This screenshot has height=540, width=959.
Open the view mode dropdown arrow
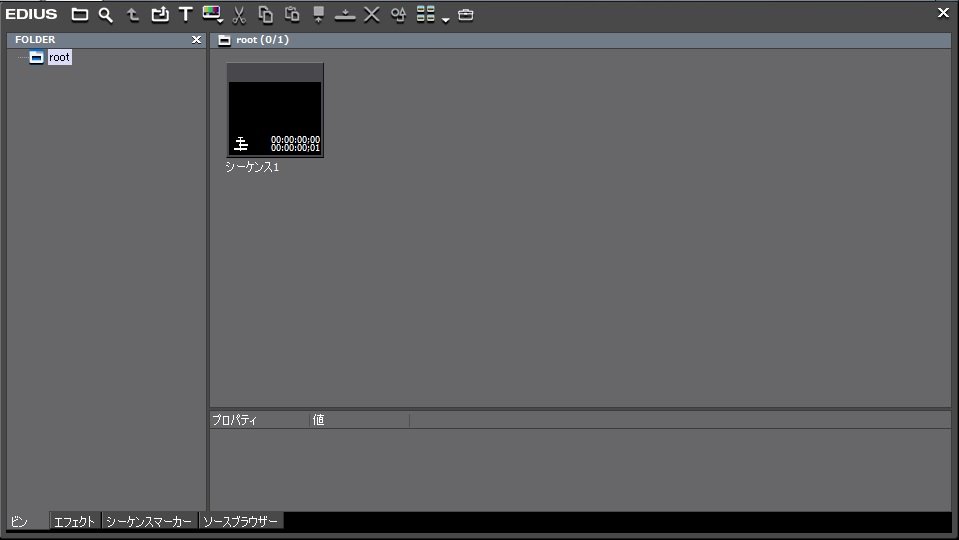pos(445,20)
